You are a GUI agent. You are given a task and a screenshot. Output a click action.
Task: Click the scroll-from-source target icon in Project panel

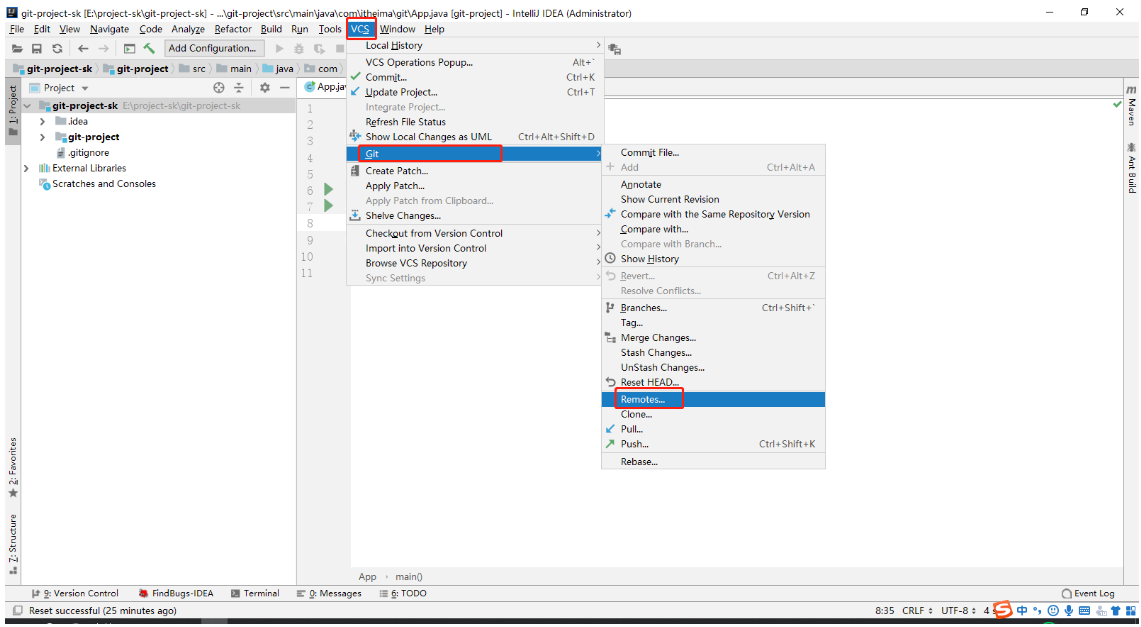[x=218, y=87]
